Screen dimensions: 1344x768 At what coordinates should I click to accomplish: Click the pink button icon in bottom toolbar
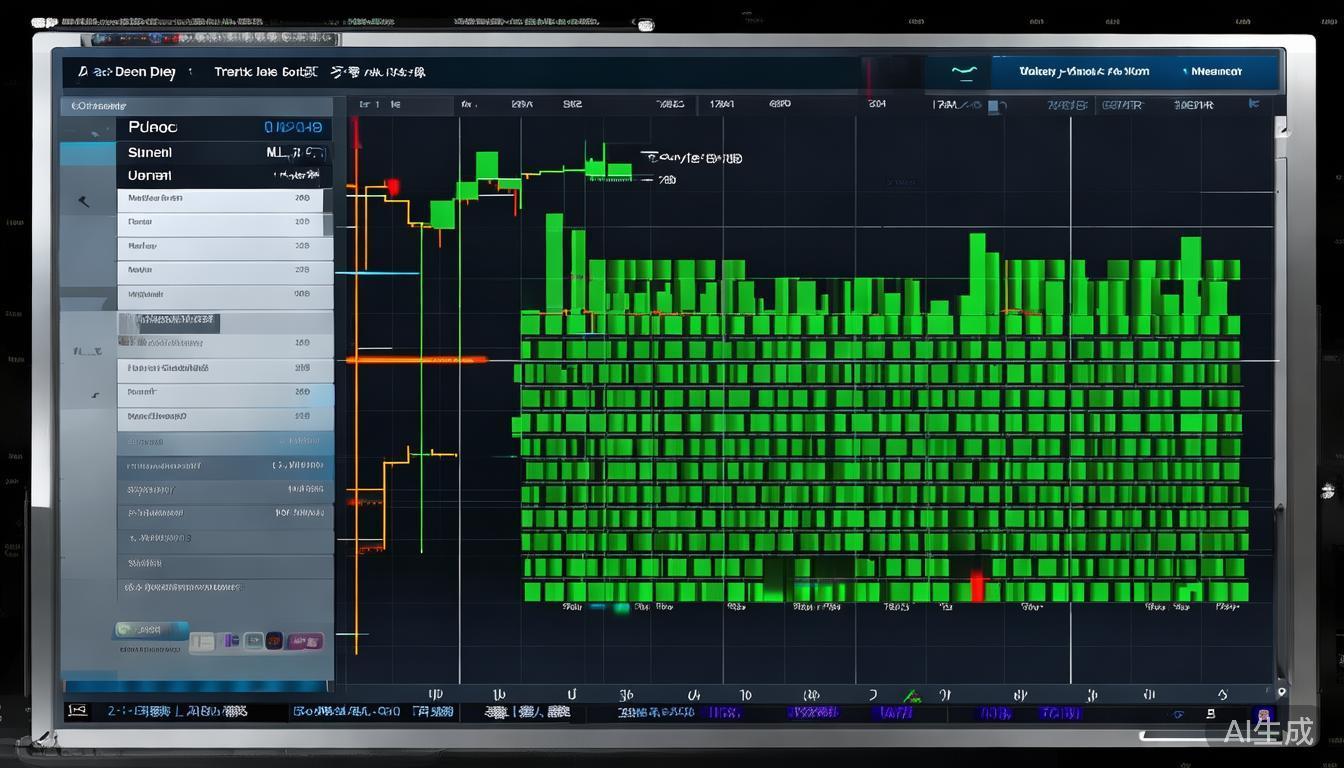click(x=305, y=641)
